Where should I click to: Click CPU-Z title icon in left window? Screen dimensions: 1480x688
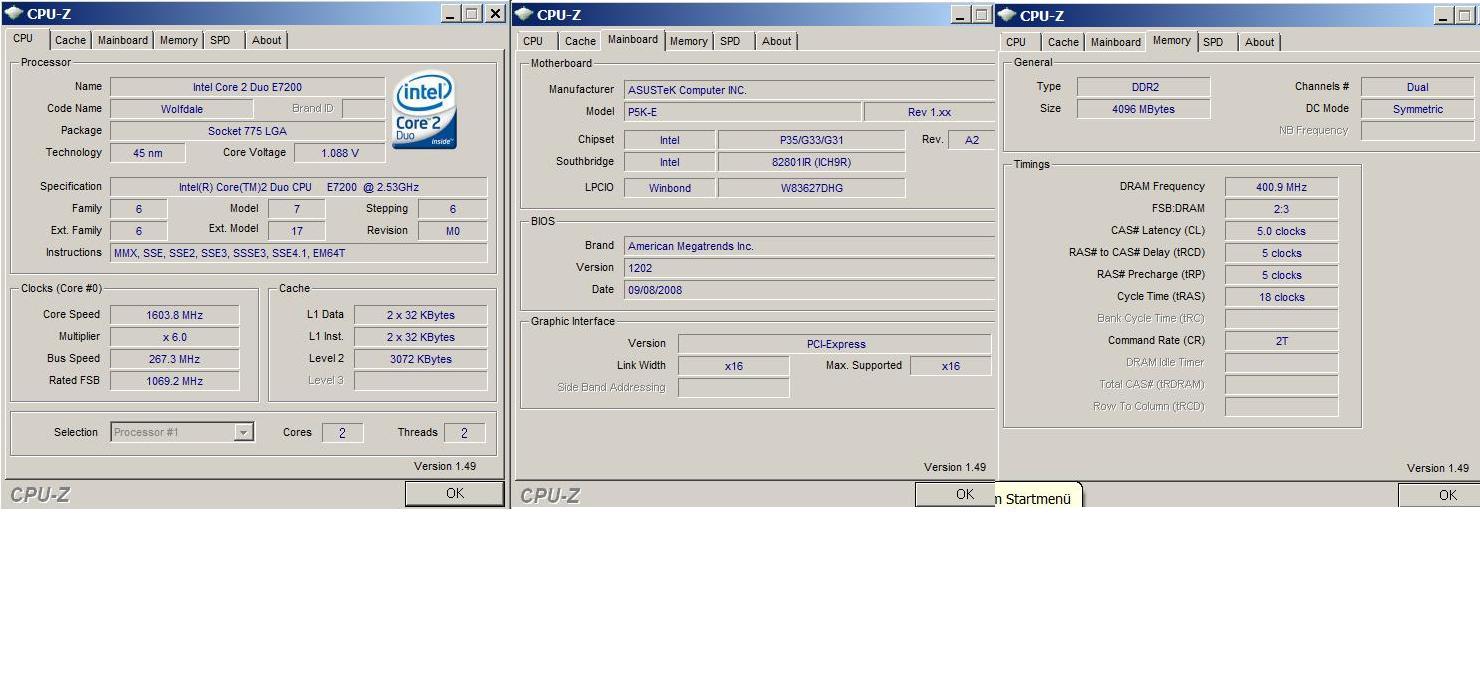coord(14,14)
